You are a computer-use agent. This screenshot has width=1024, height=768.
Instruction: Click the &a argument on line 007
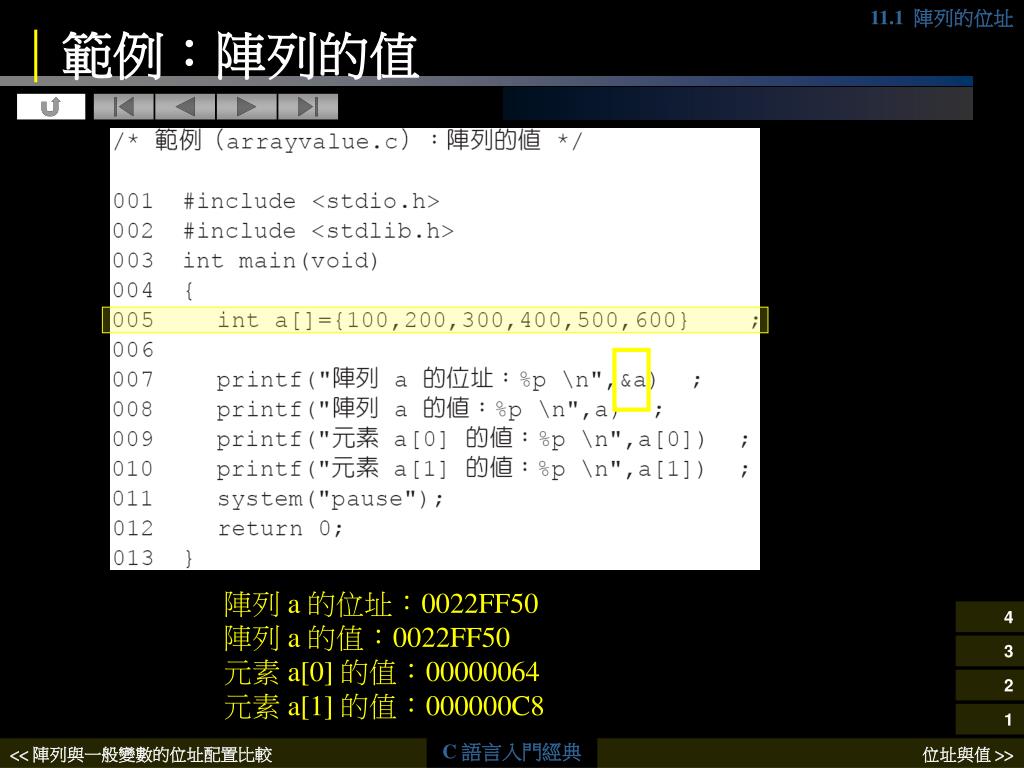tap(632, 379)
